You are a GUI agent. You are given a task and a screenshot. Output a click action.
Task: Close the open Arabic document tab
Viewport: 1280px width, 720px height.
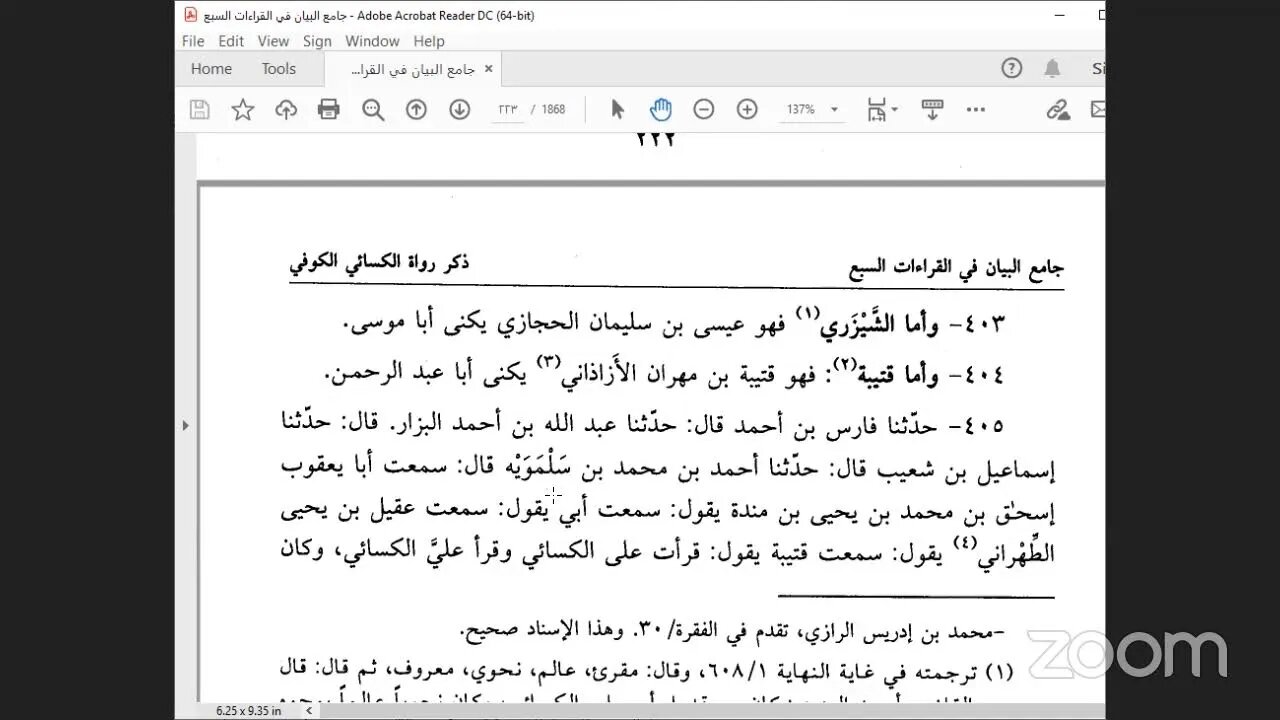pos(488,69)
